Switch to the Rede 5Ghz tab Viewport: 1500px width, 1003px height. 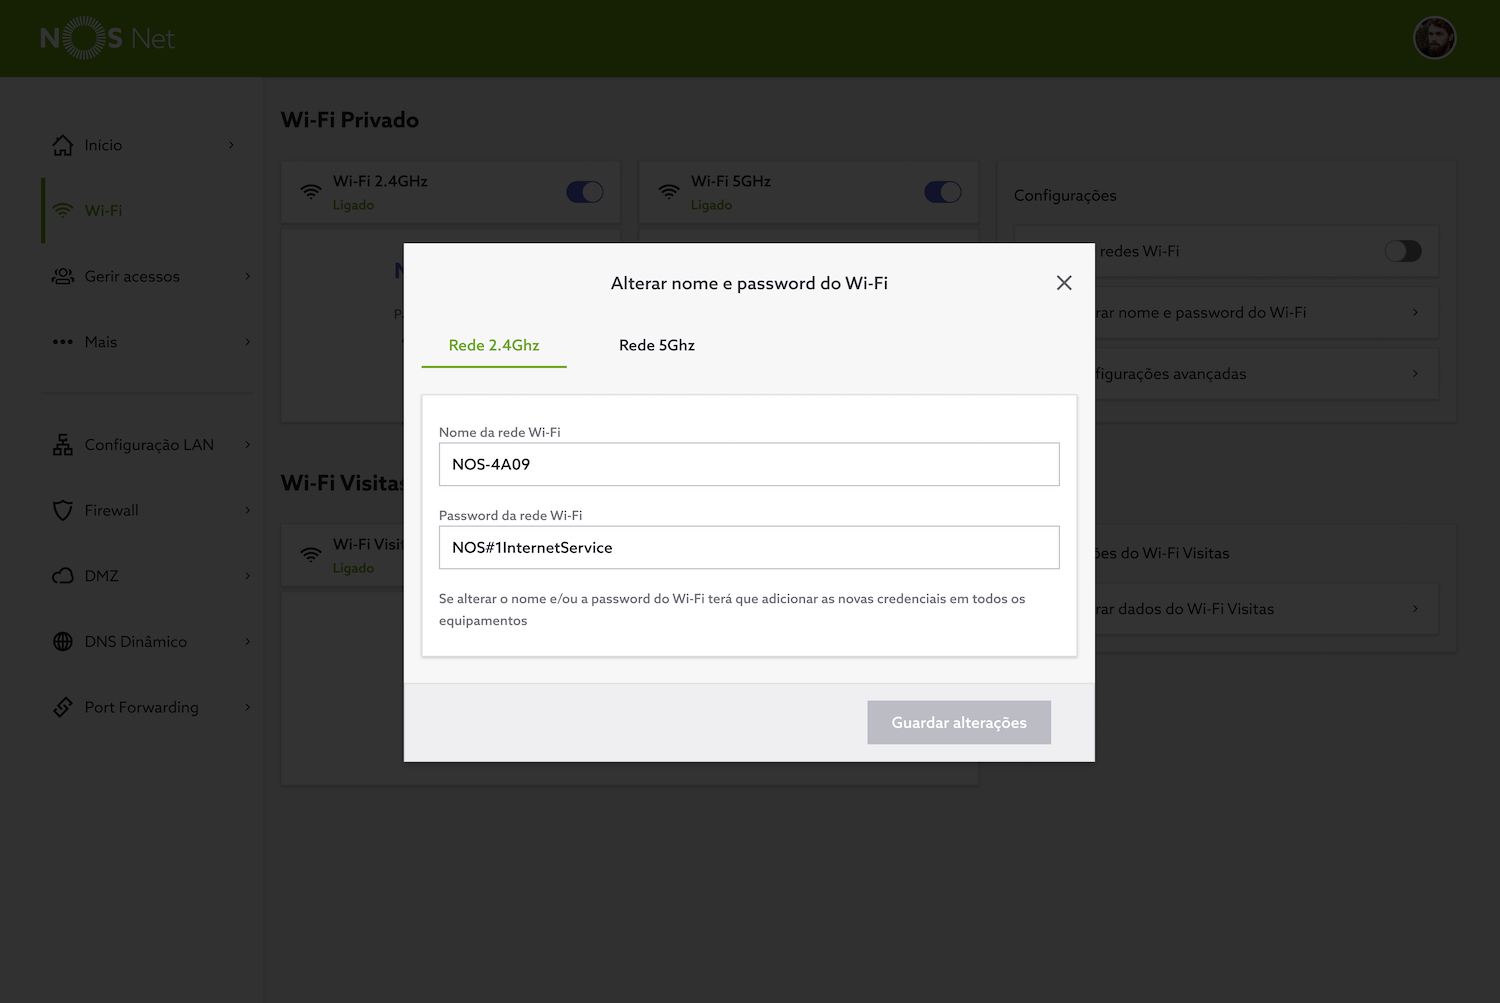pos(656,345)
